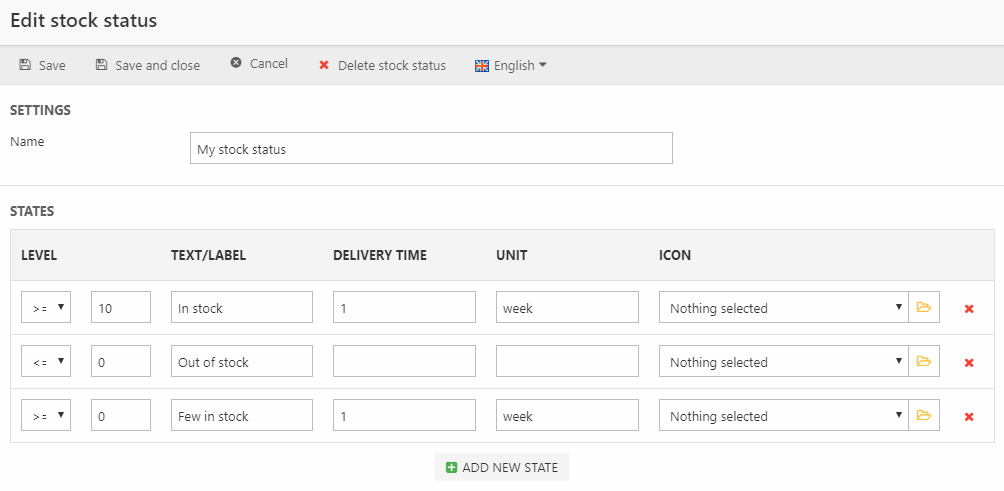Browse icon files for Out of stock row
The image size is (1004, 491).
click(923, 362)
